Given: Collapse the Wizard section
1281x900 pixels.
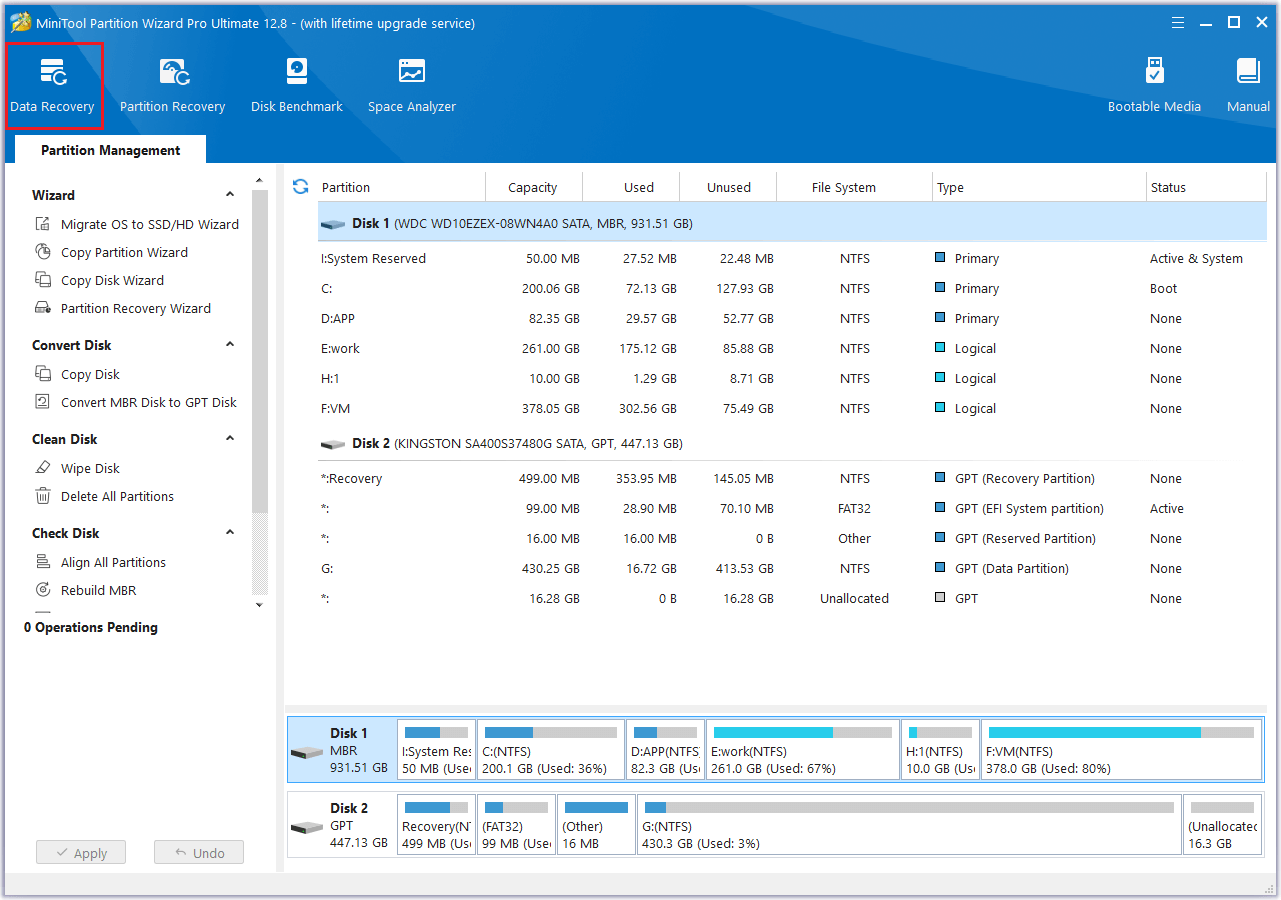Looking at the screenshot, I should point(230,195).
